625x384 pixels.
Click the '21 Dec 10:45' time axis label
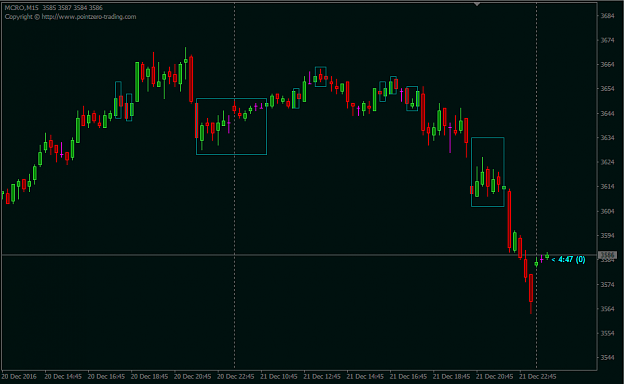coord(279,376)
